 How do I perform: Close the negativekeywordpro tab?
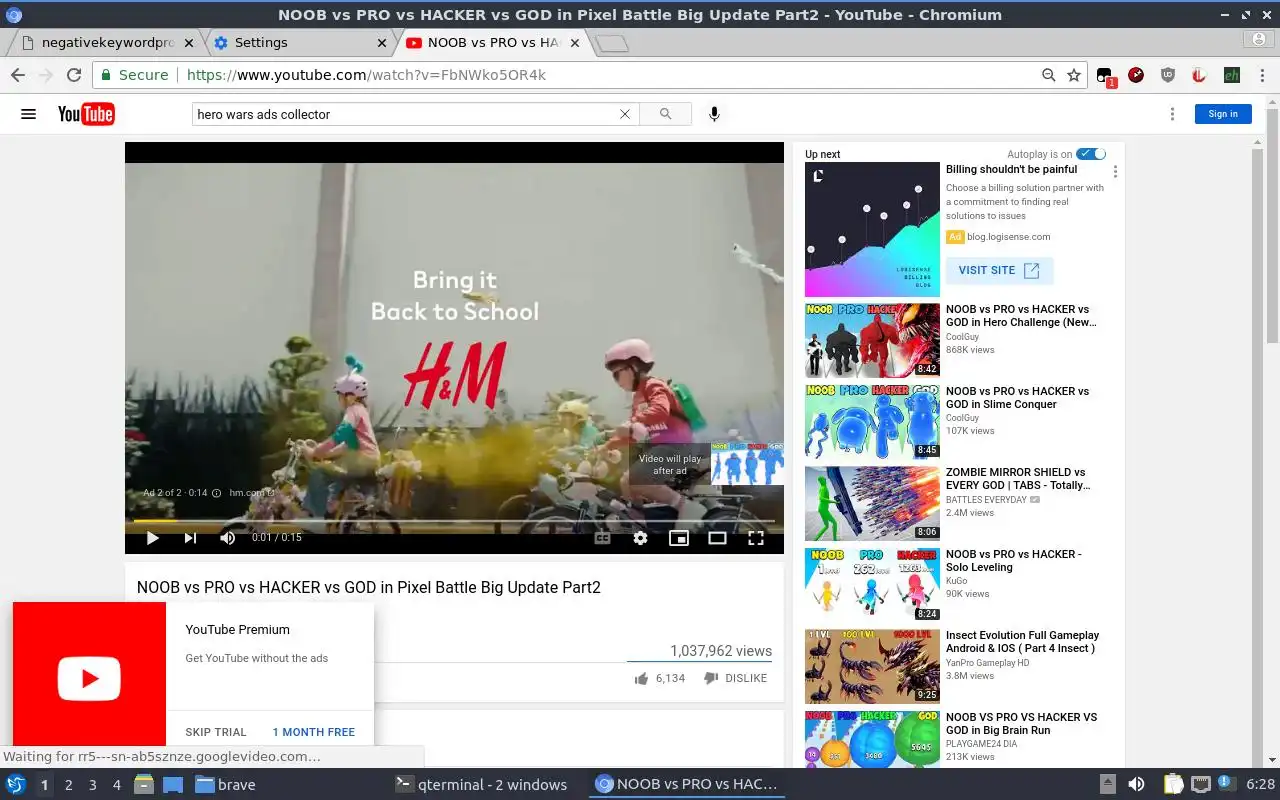pos(189,43)
